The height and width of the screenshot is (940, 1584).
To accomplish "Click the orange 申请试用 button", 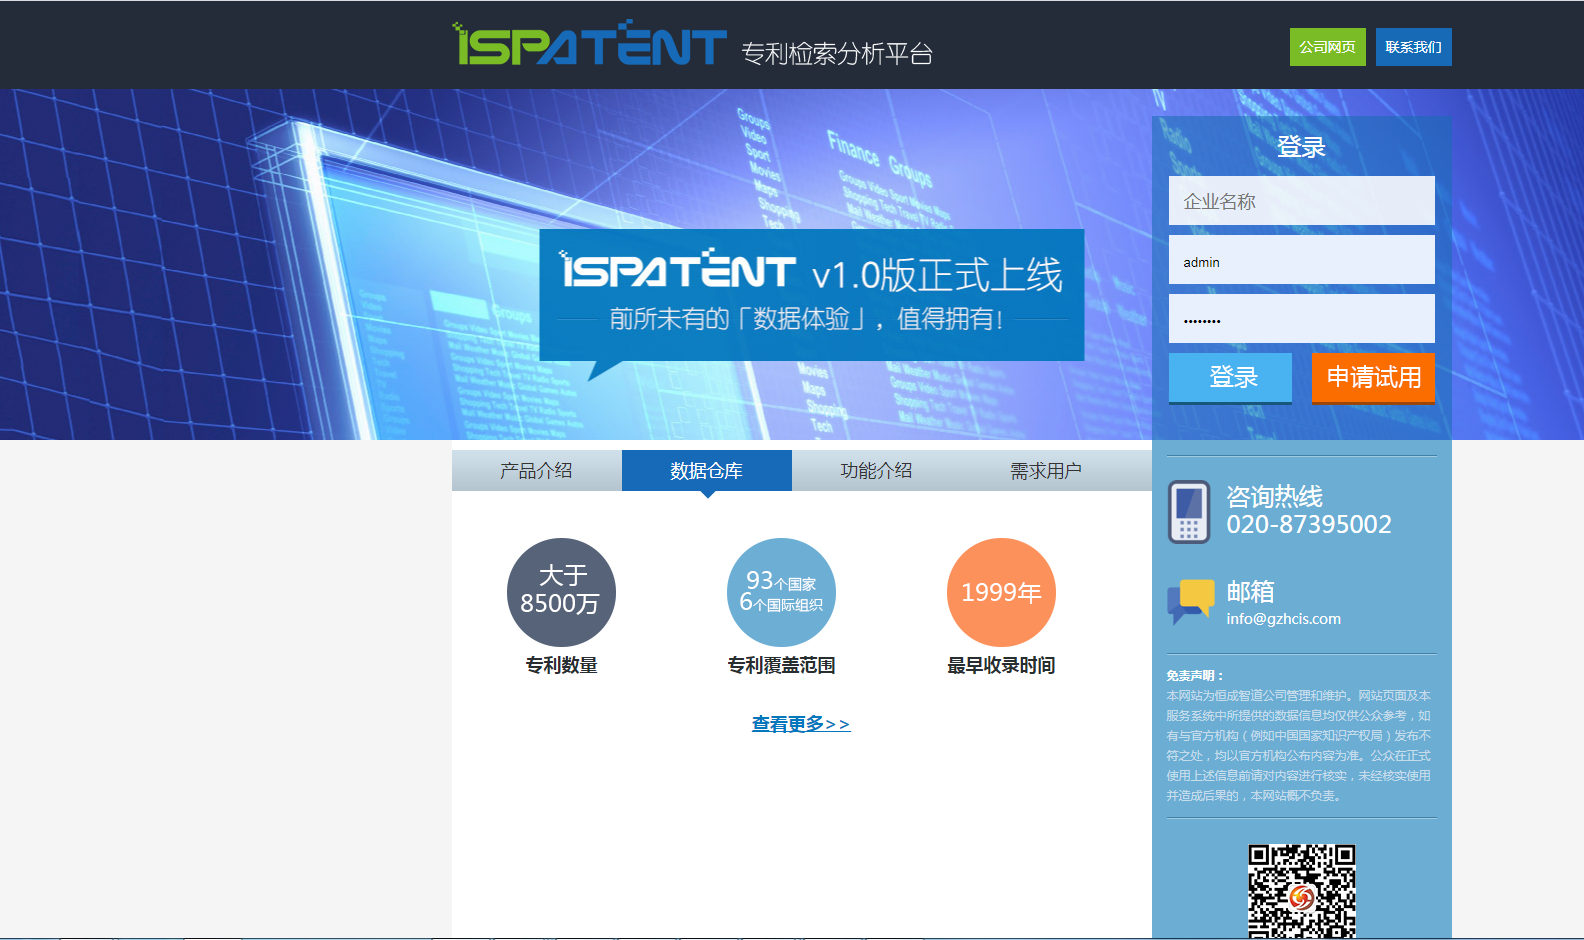I will 1373,378.
